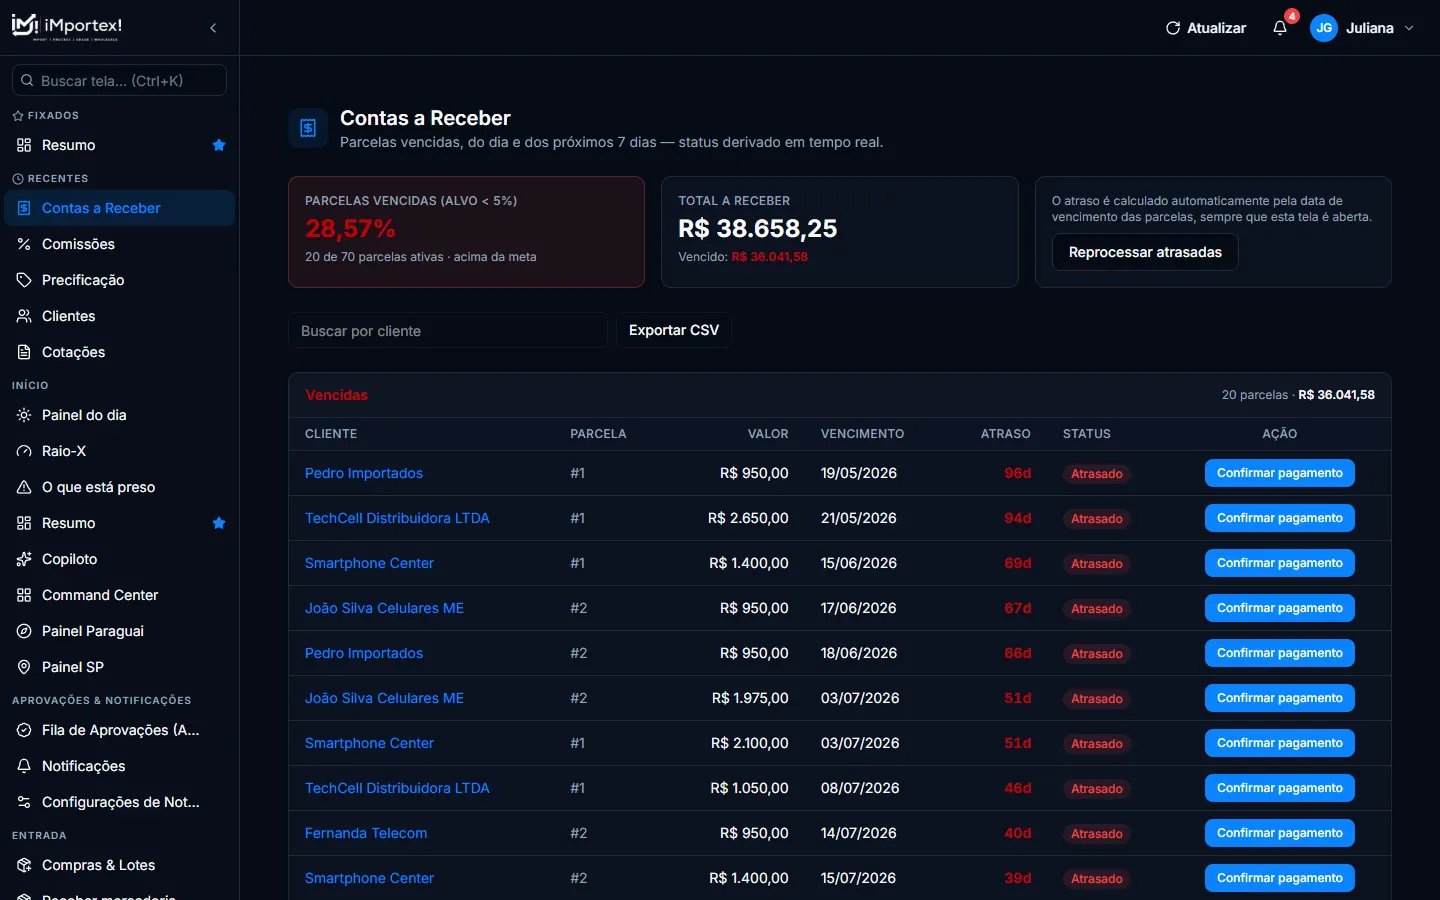Open the notifications bell in top bar

[x=1280, y=28]
